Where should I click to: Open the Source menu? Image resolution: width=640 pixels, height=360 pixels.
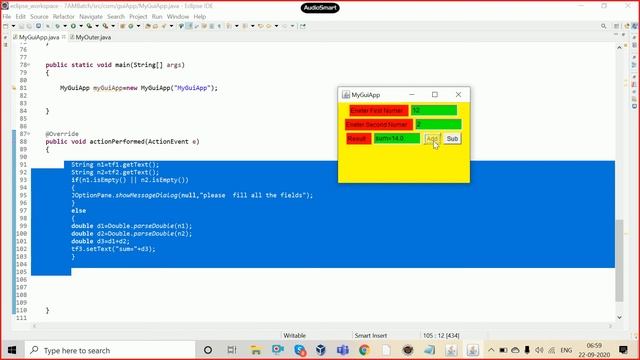(39, 17)
